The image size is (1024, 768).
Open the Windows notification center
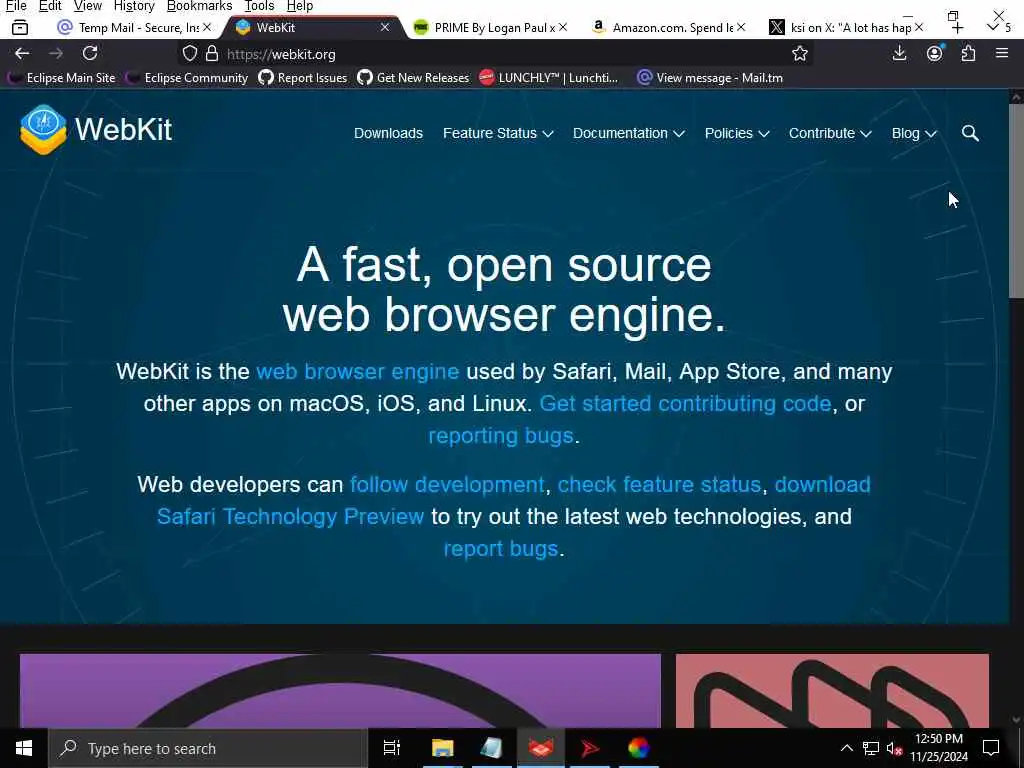click(x=991, y=748)
